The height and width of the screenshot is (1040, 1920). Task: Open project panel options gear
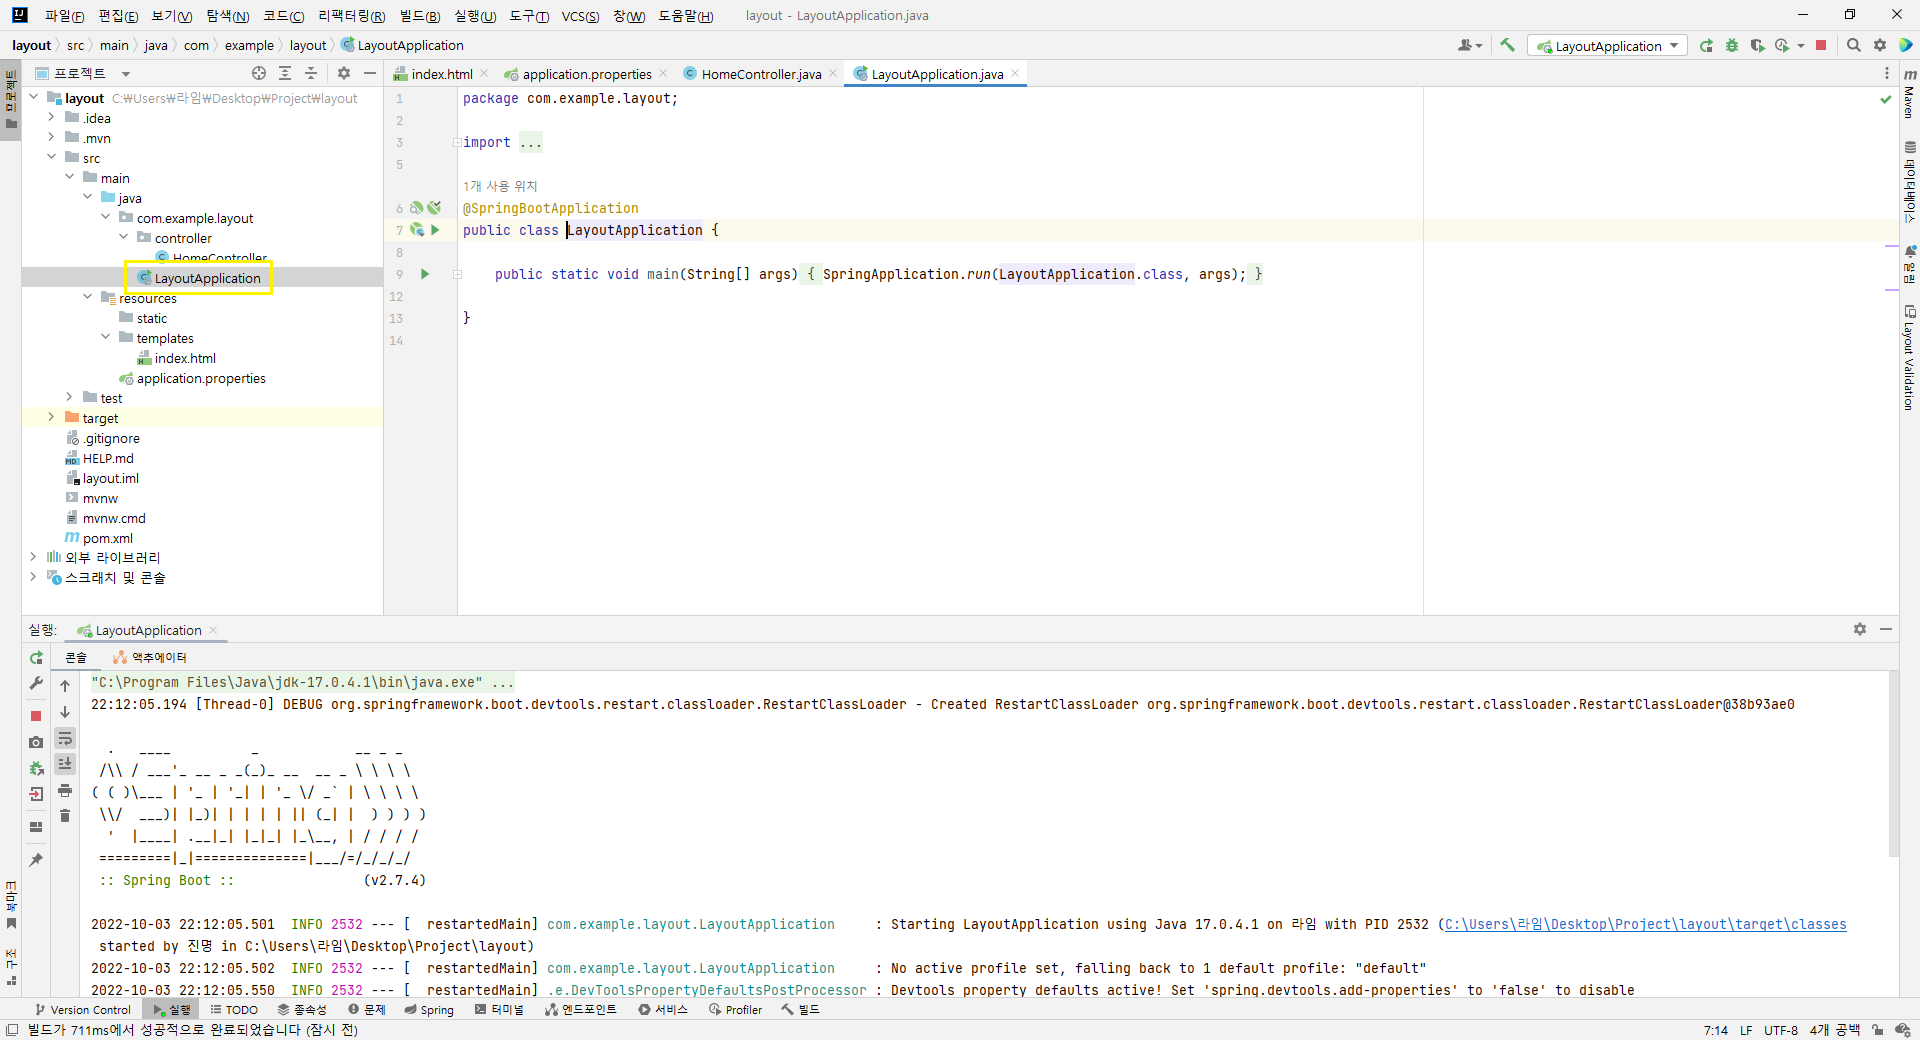click(x=344, y=73)
